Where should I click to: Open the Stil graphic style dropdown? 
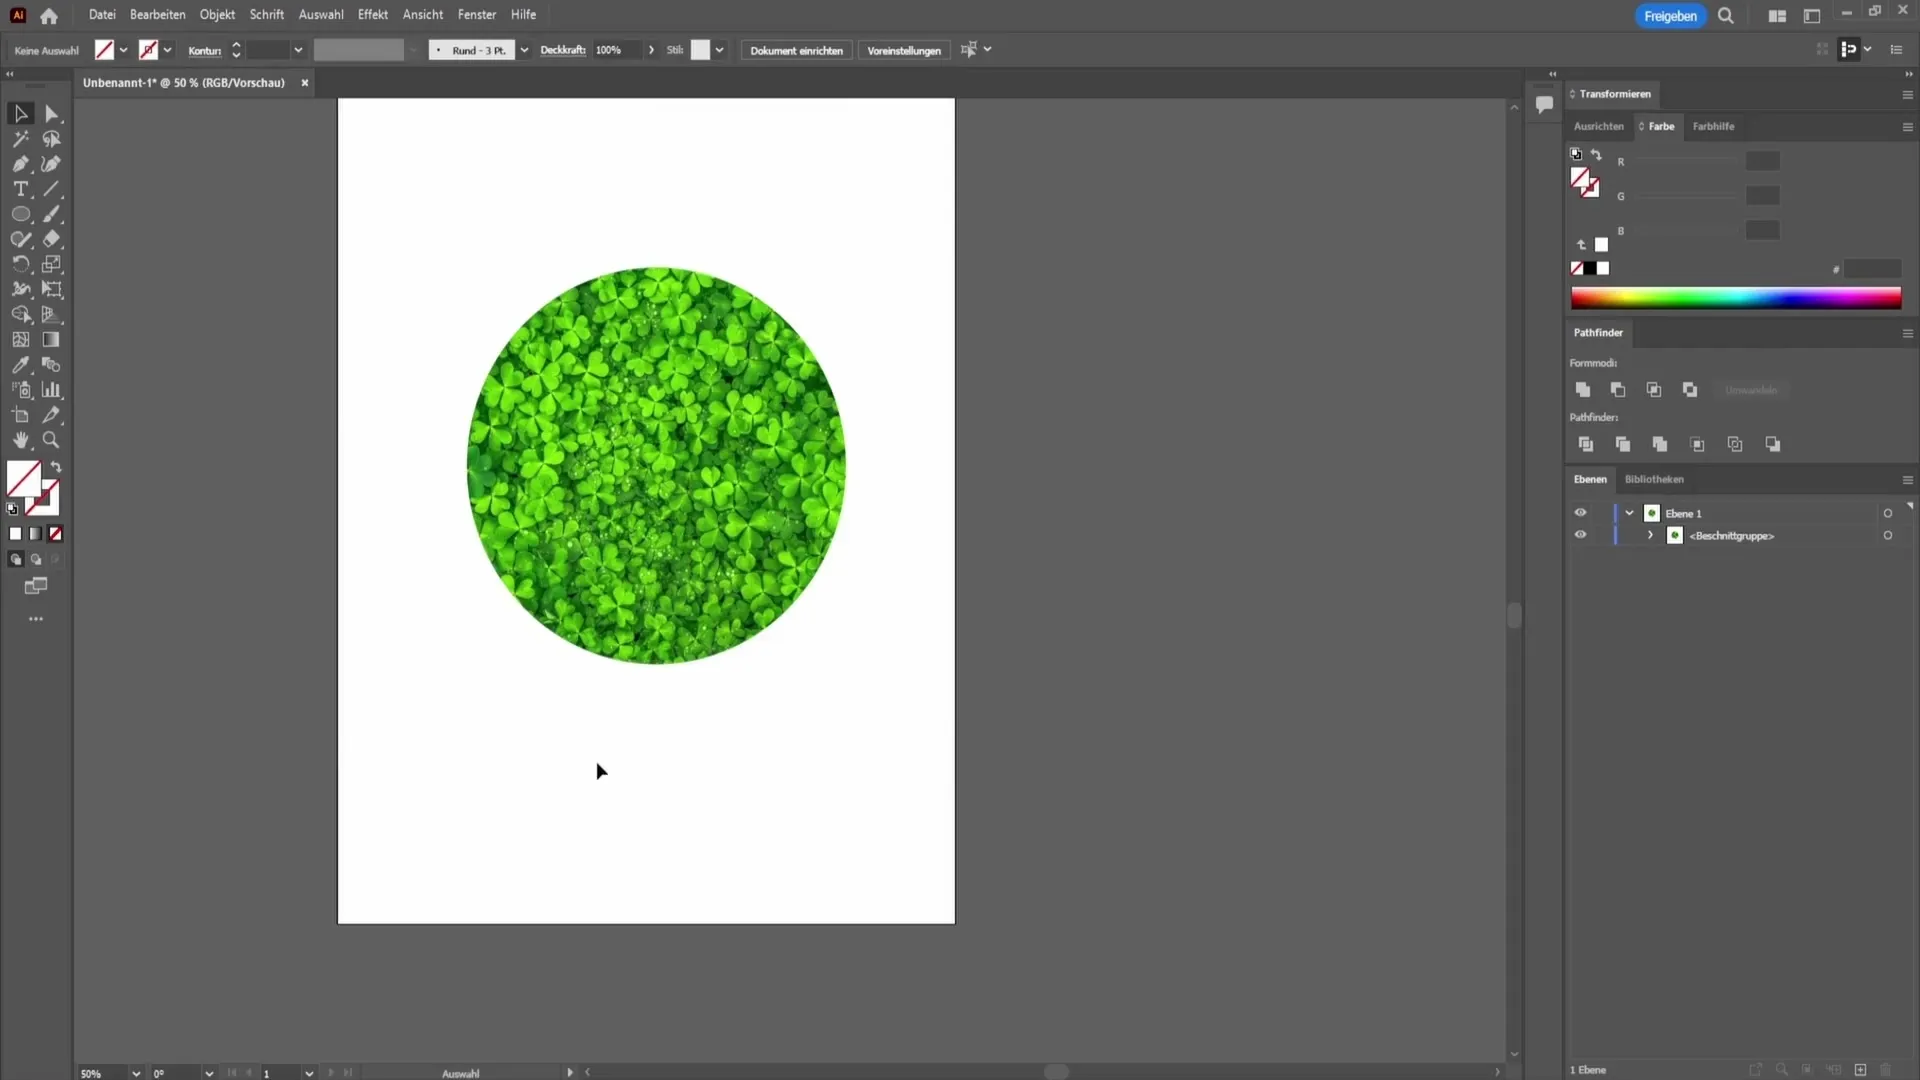click(x=719, y=50)
